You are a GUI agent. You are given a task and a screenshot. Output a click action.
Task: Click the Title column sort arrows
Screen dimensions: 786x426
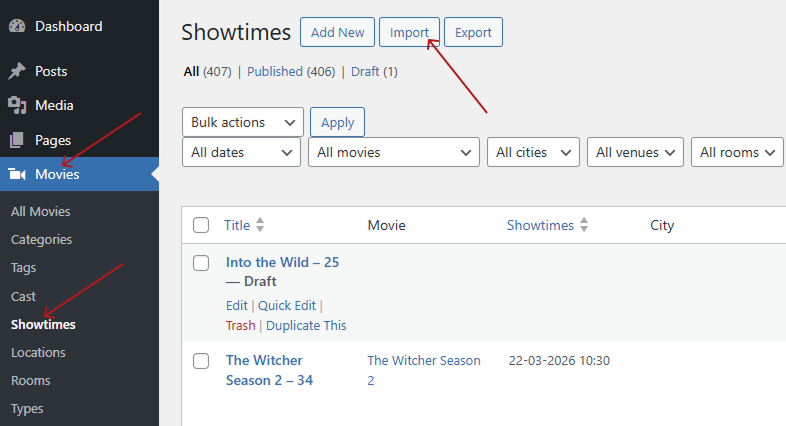click(x=260, y=226)
